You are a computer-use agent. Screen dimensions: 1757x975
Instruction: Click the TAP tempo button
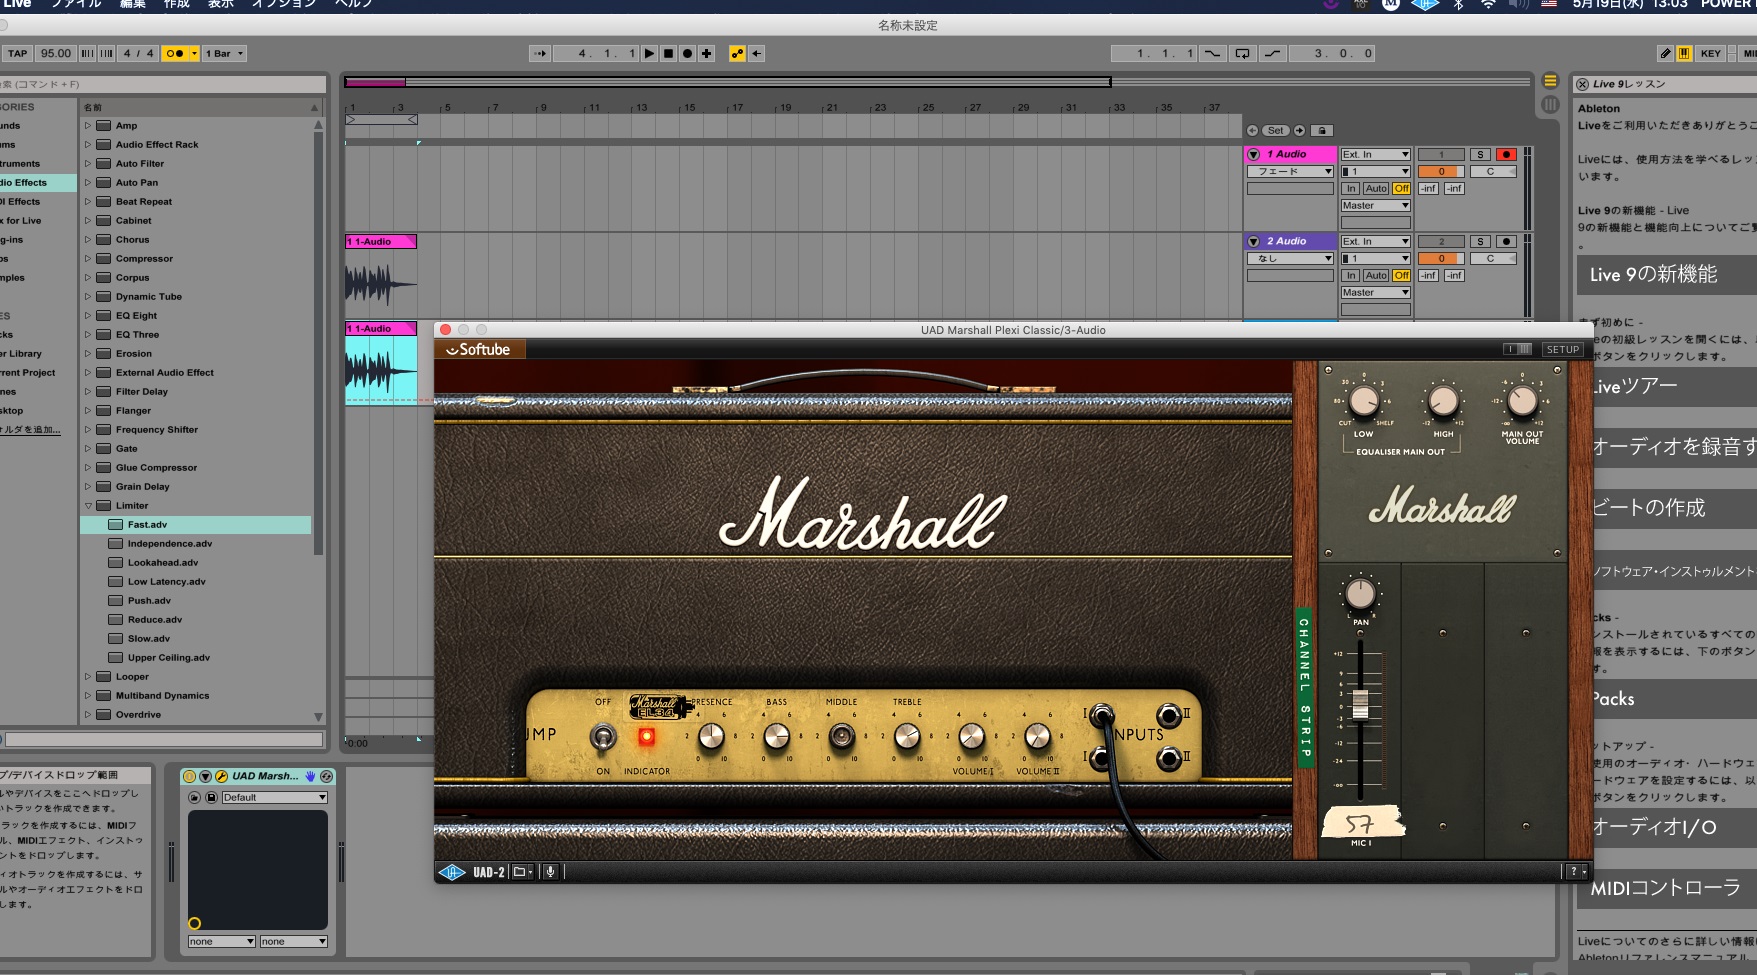coord(18,54)
